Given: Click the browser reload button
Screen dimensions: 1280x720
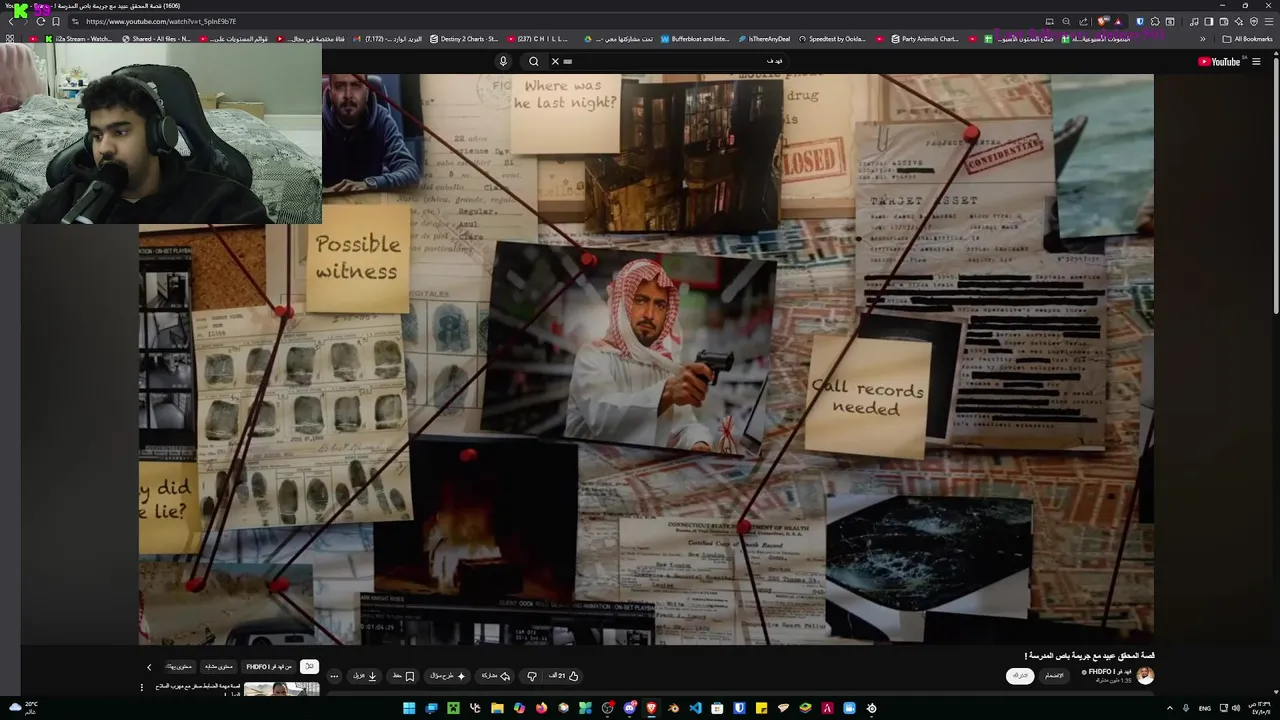Looking at the screenshot, I should [40, 21].
